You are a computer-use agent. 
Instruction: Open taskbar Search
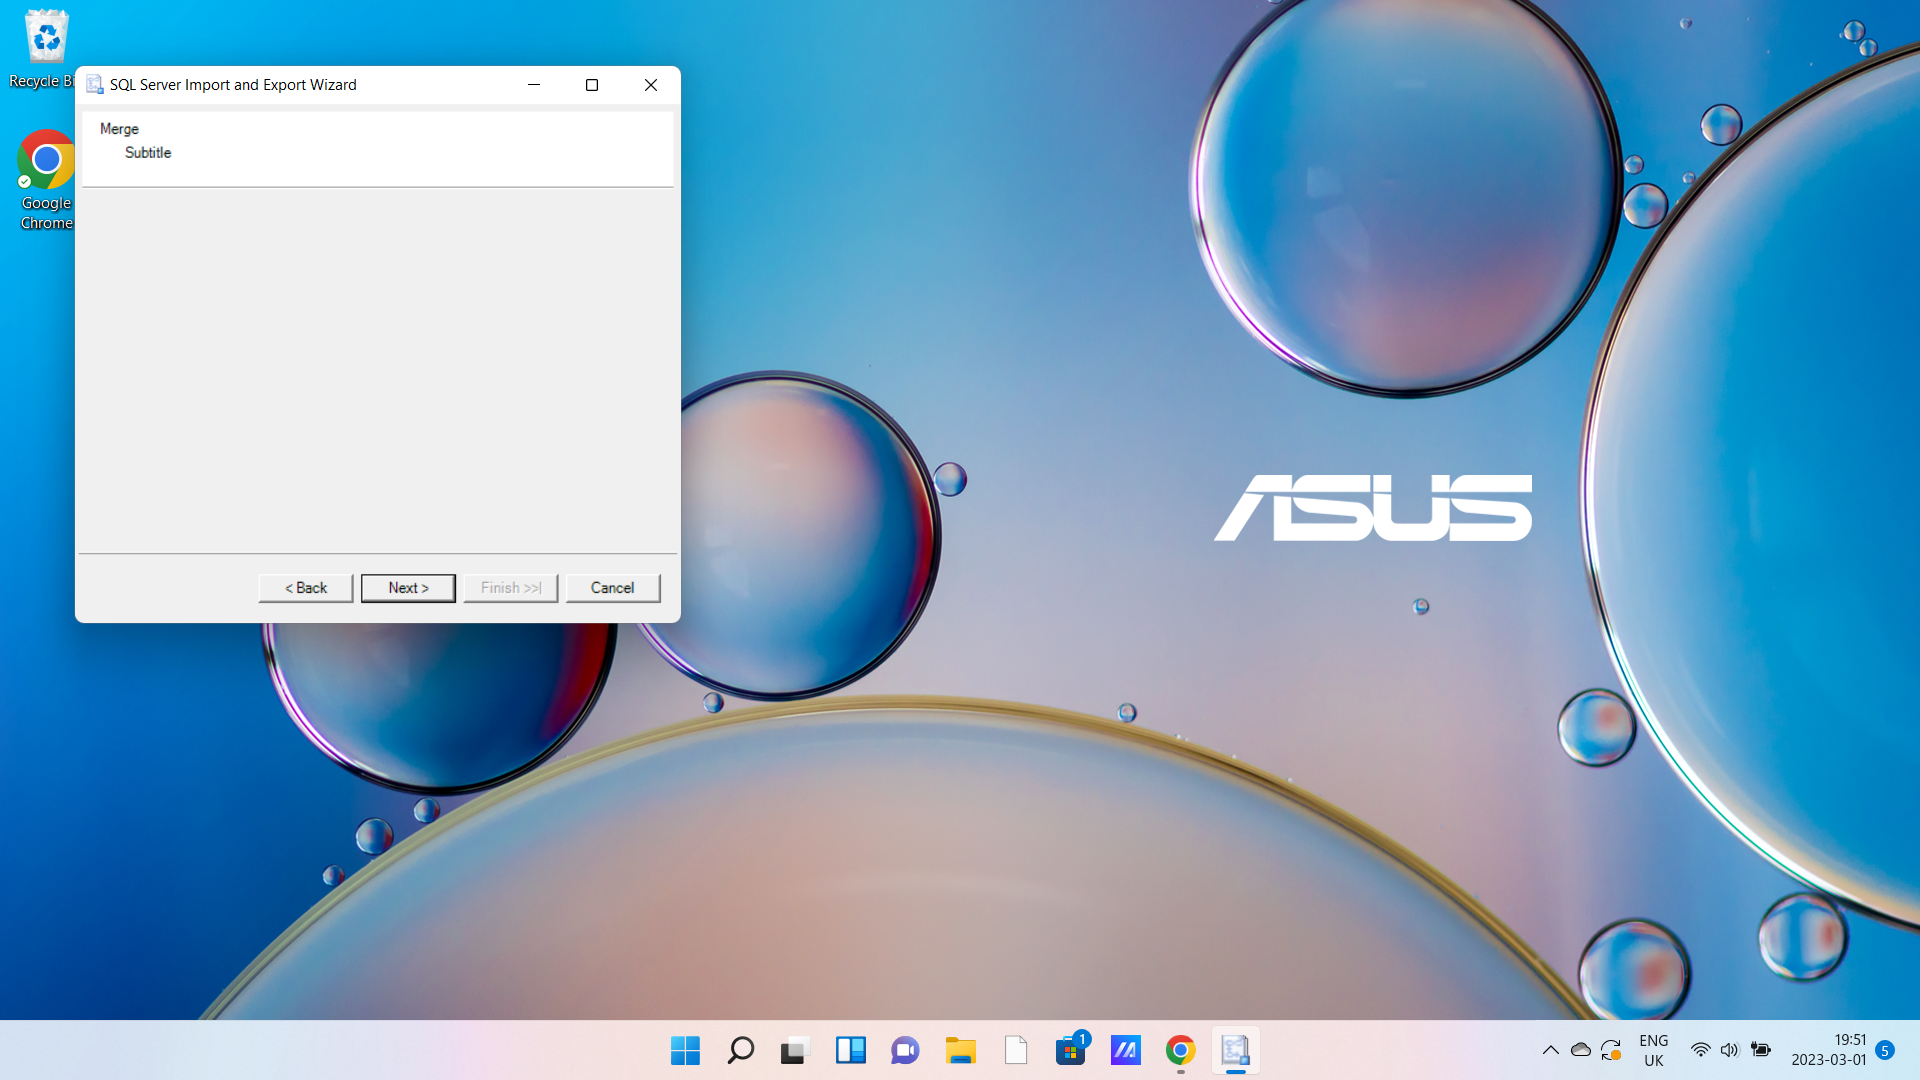coord(740,1050)
